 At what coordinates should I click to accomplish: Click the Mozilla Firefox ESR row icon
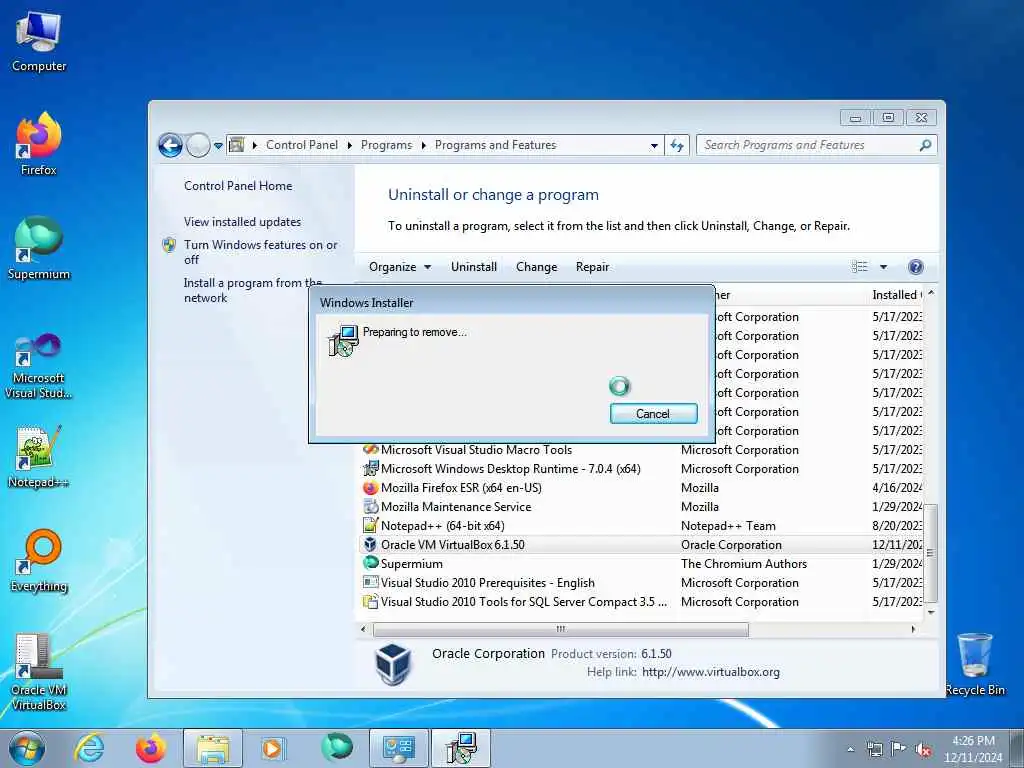click(x=370, y=488)
